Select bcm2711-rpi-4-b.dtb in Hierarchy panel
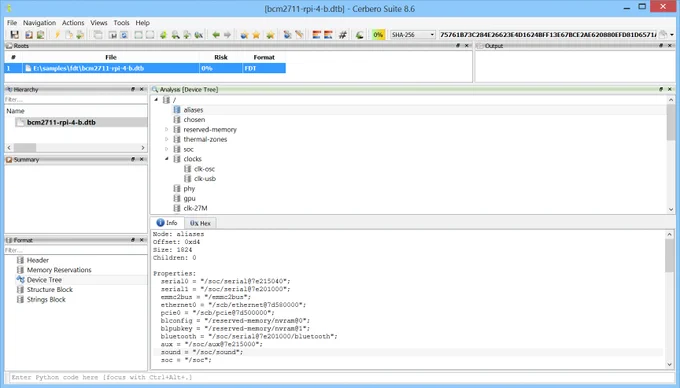680x388 pixels. (x=61, y=122)
